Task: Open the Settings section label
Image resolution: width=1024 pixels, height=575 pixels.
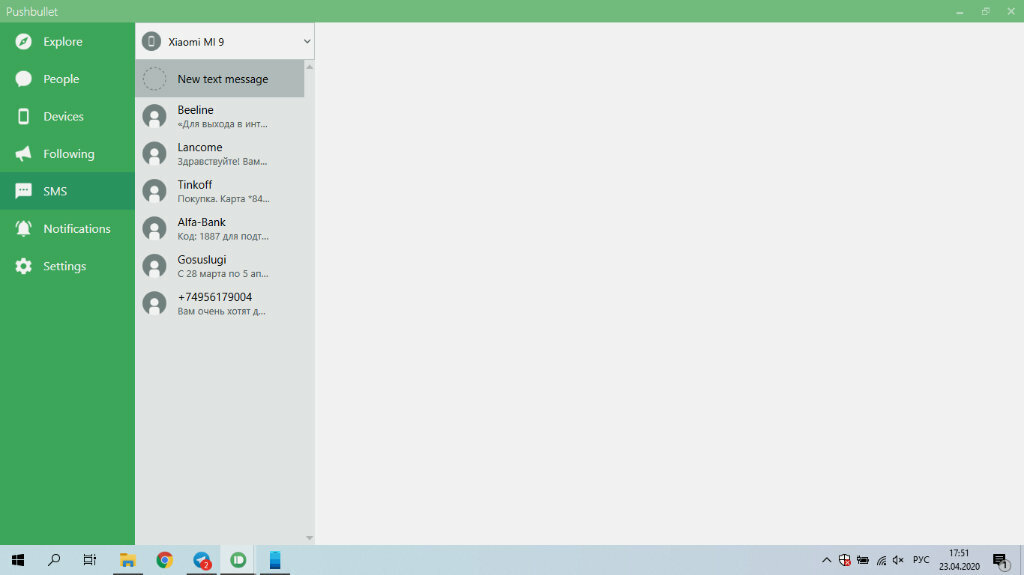Action: [65, 266]
